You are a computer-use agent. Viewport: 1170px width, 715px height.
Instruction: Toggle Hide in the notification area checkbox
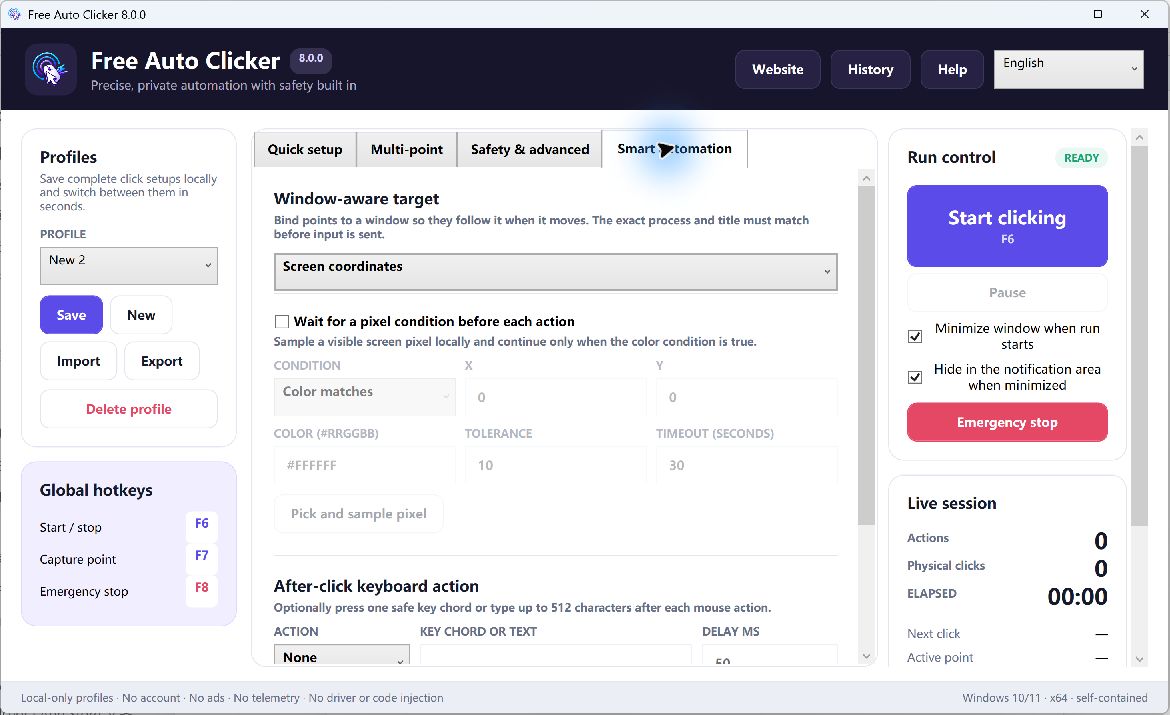coord(915,378)
